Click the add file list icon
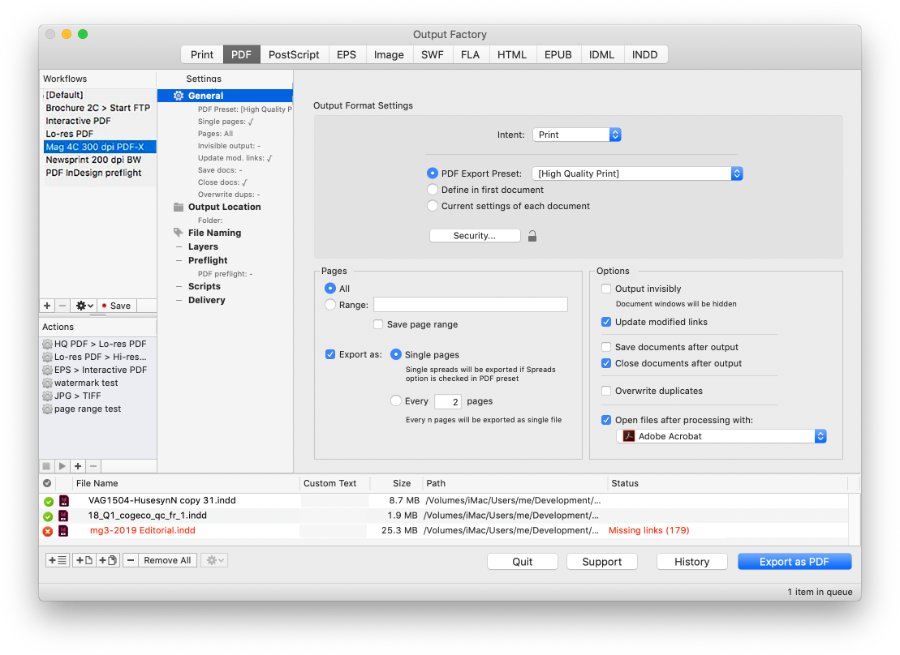The image size is (900, 655). click(57, 561)
